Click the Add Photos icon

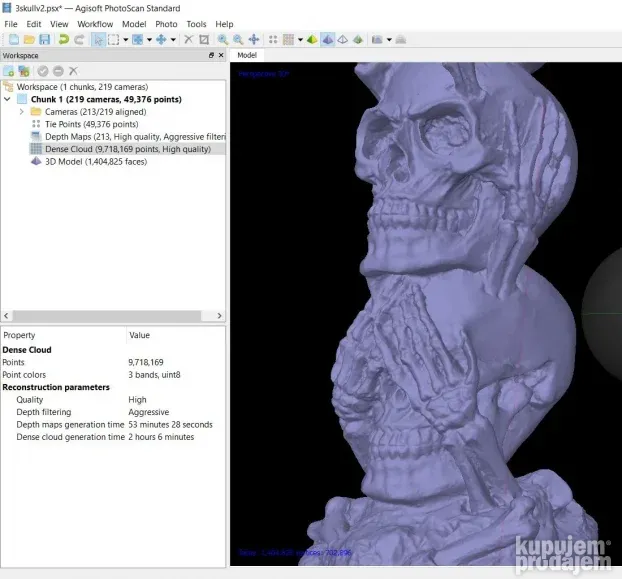tap(24, 71)
